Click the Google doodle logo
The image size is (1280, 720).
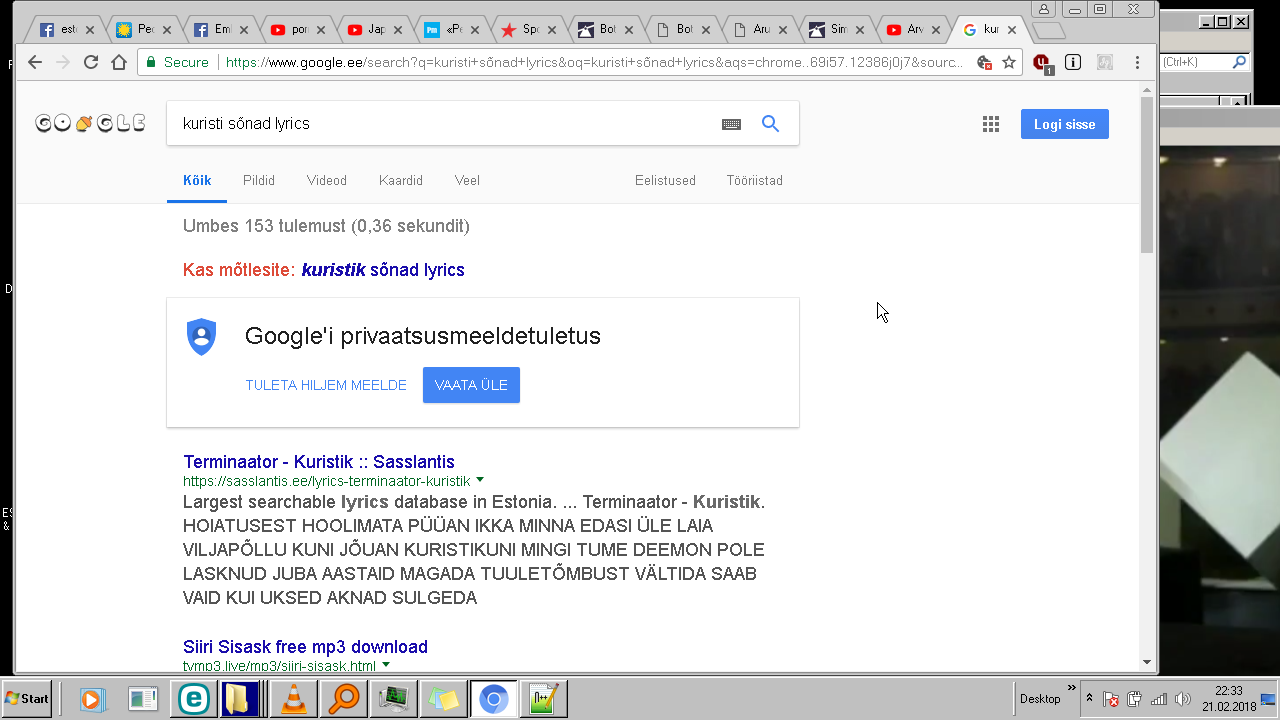tap(90, 123)
